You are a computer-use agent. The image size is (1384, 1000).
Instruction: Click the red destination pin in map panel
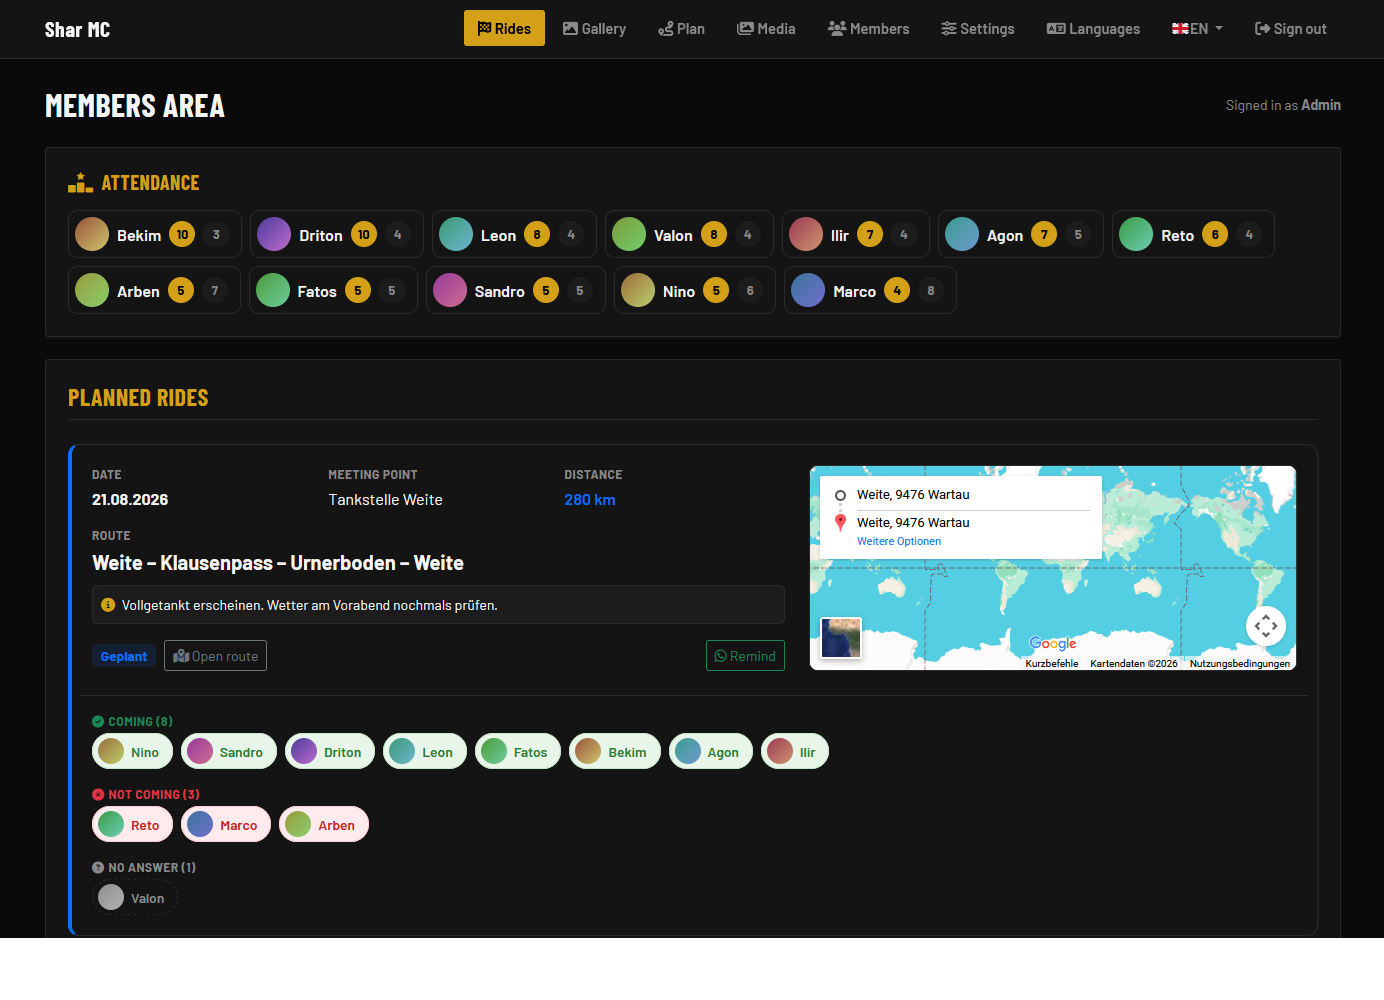click(x=840, y=523)
